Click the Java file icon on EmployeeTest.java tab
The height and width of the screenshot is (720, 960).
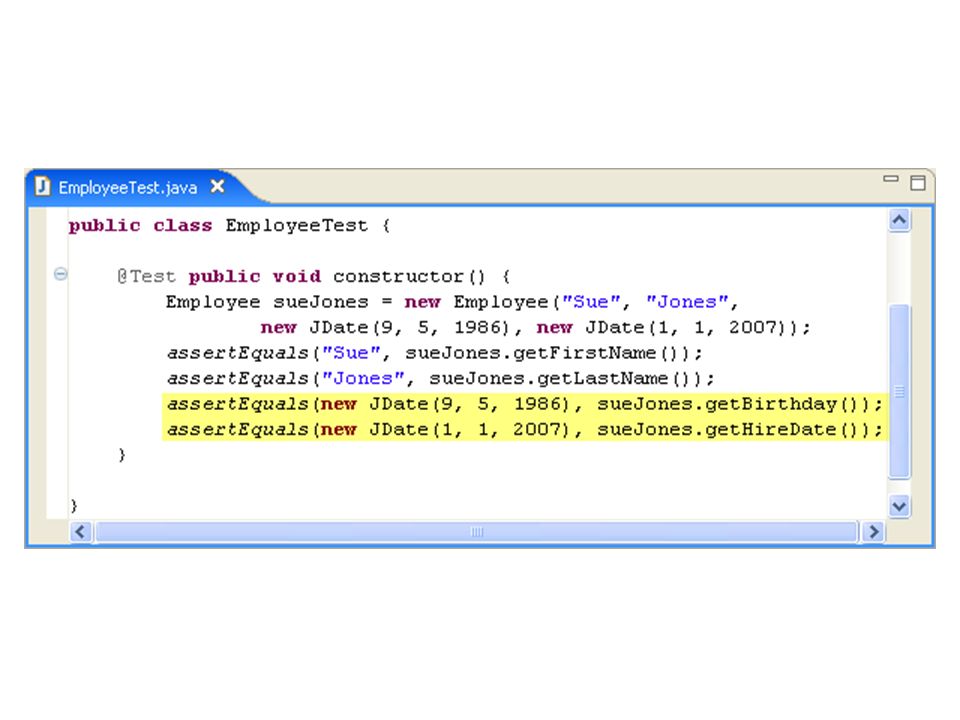[x=42, y=186]
